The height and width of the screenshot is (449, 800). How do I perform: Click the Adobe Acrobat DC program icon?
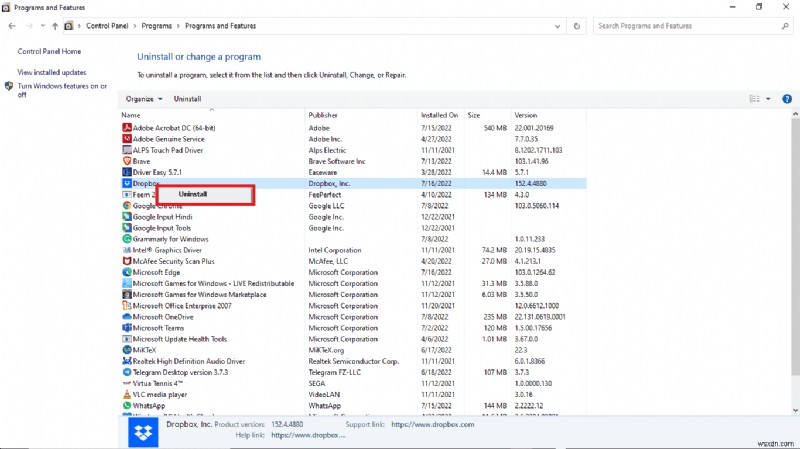127,128
